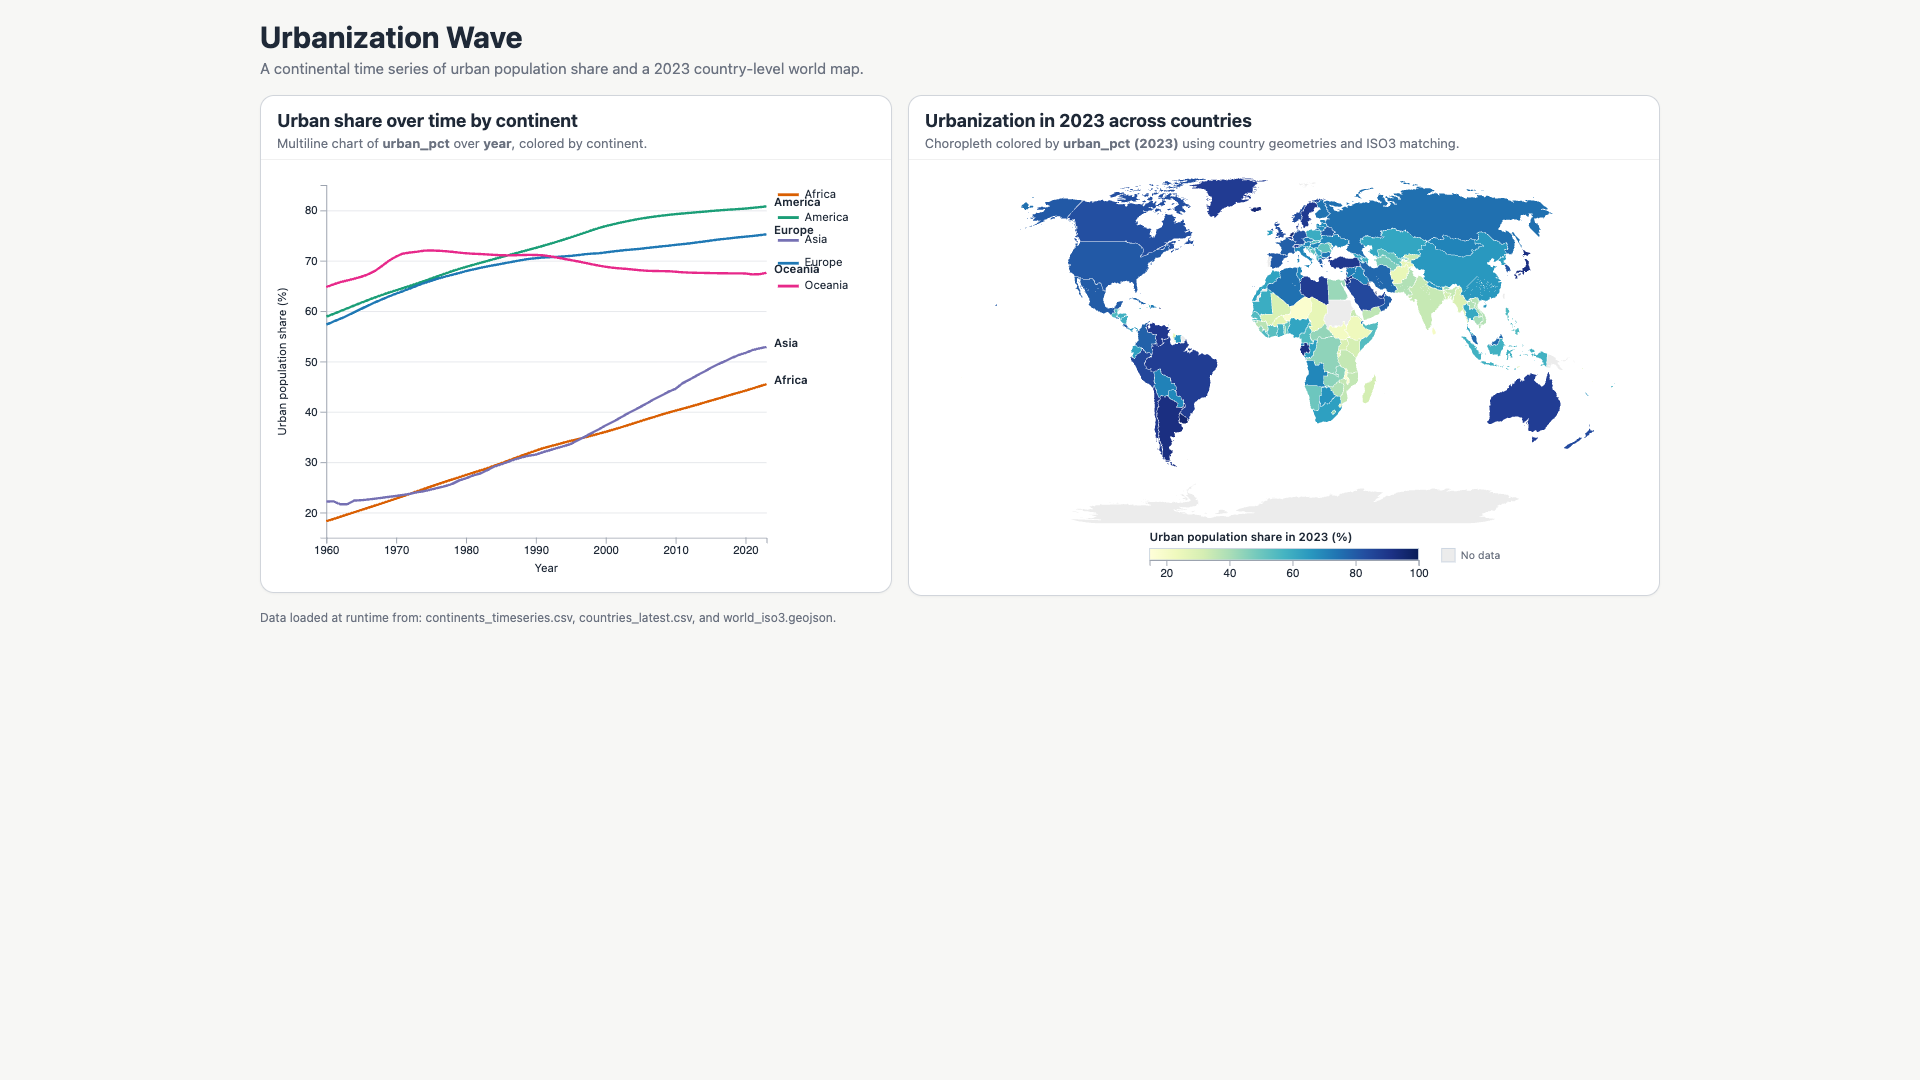Click the pink Oceania legend line swatch
Viewport: 1920px width, 1080px height.
[x=788, y=286]
